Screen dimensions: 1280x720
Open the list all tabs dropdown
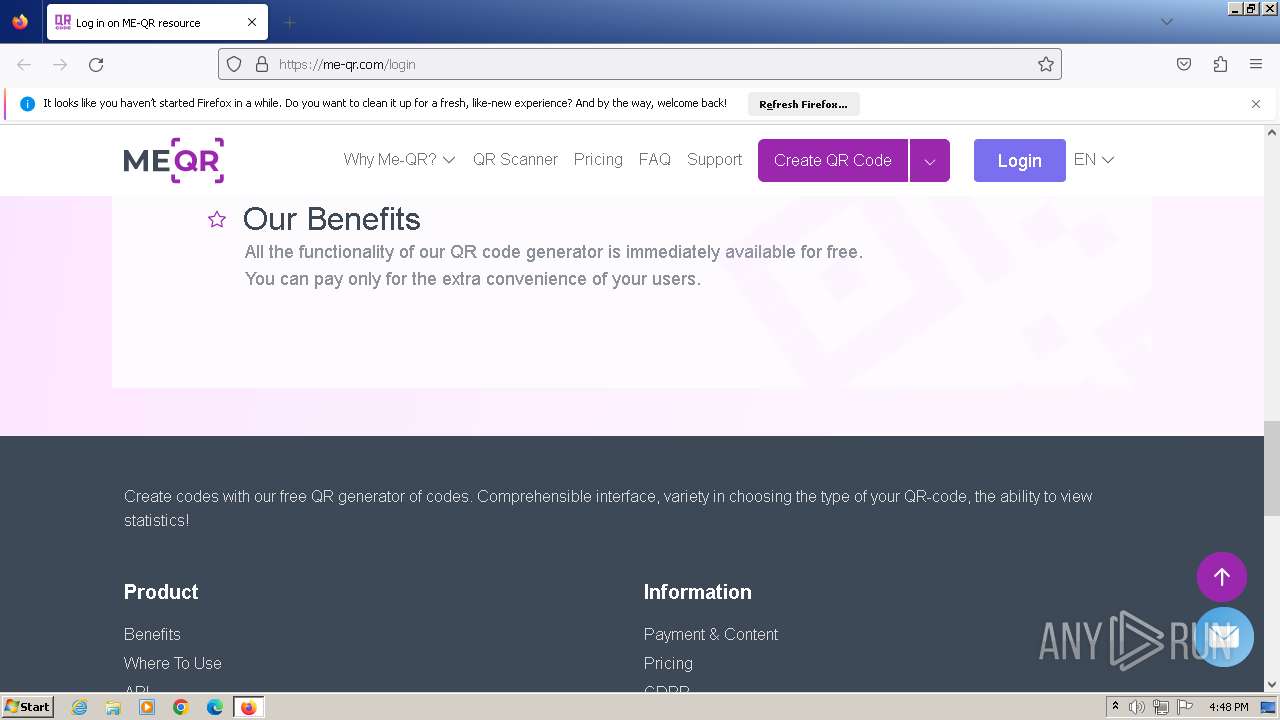[1166, 22]
